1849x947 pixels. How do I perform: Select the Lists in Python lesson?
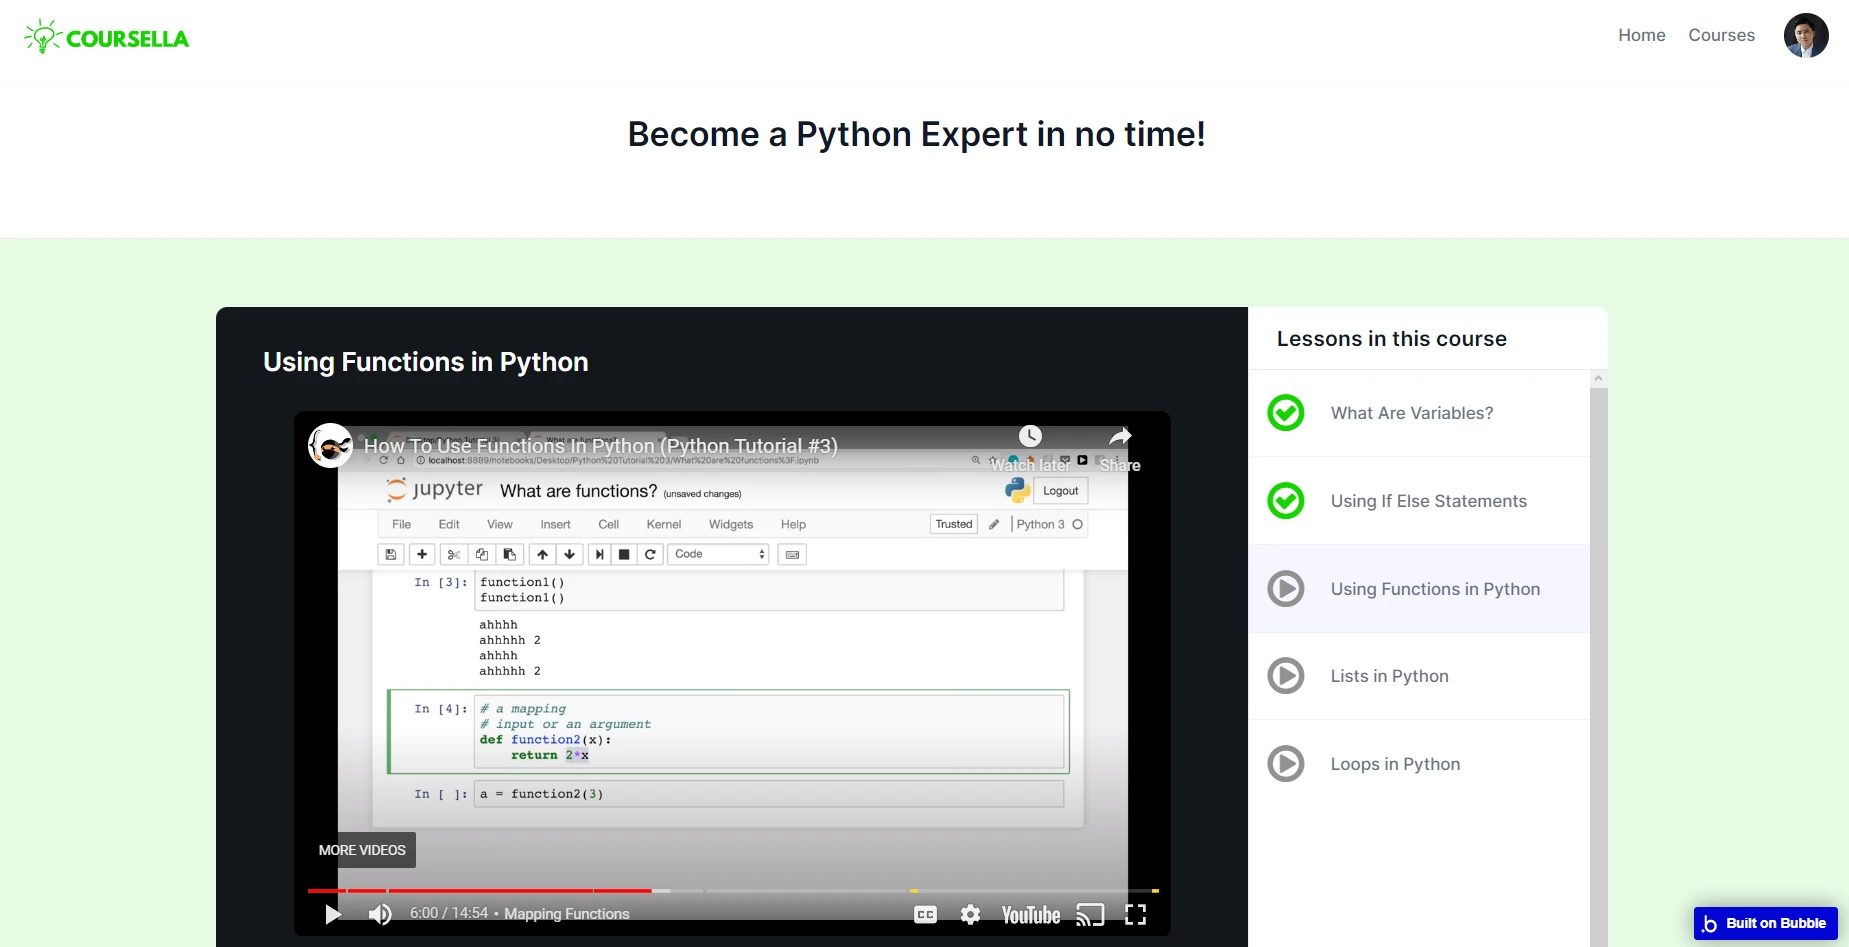1389,676
